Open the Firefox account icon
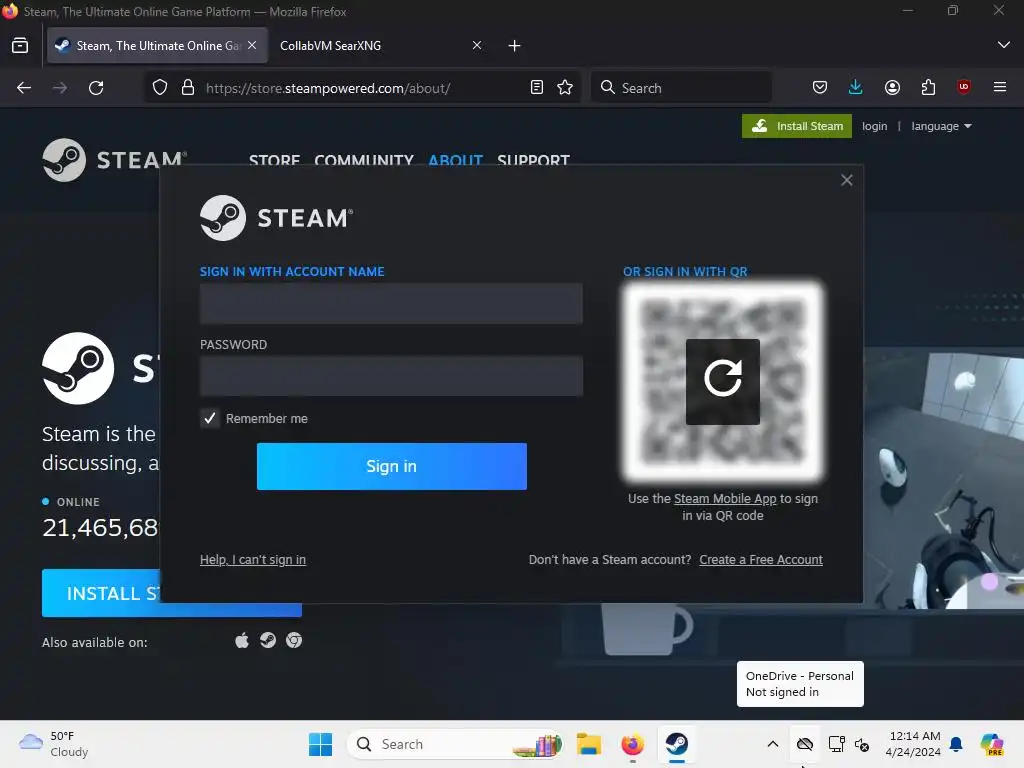1024x768 pixels. pyautogui.click(x=892, y=88)
